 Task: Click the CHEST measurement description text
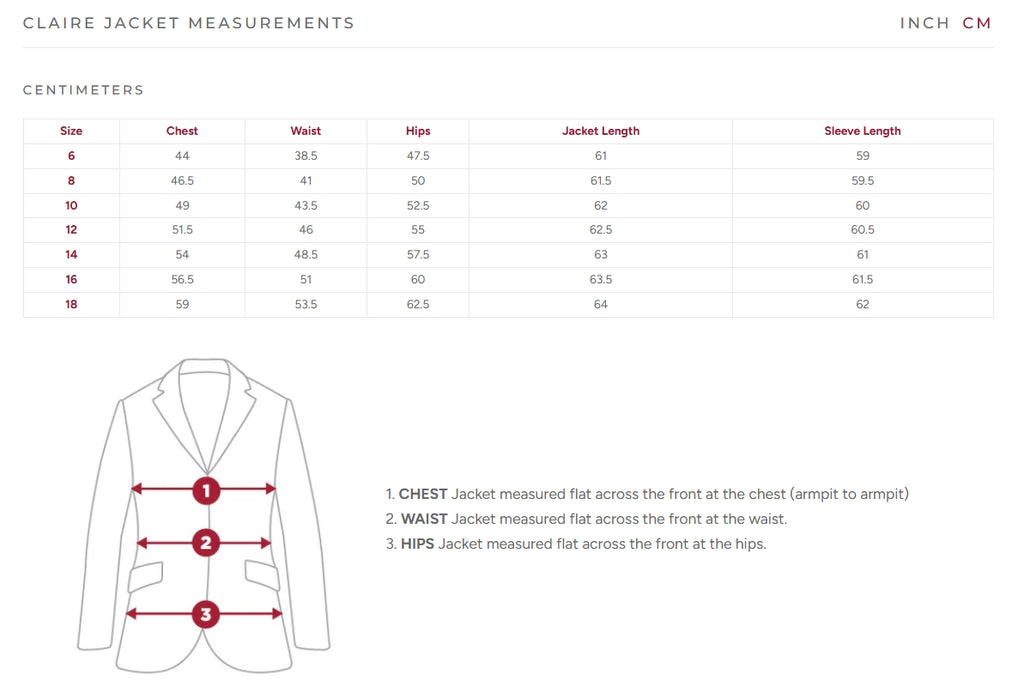(647, 494)
